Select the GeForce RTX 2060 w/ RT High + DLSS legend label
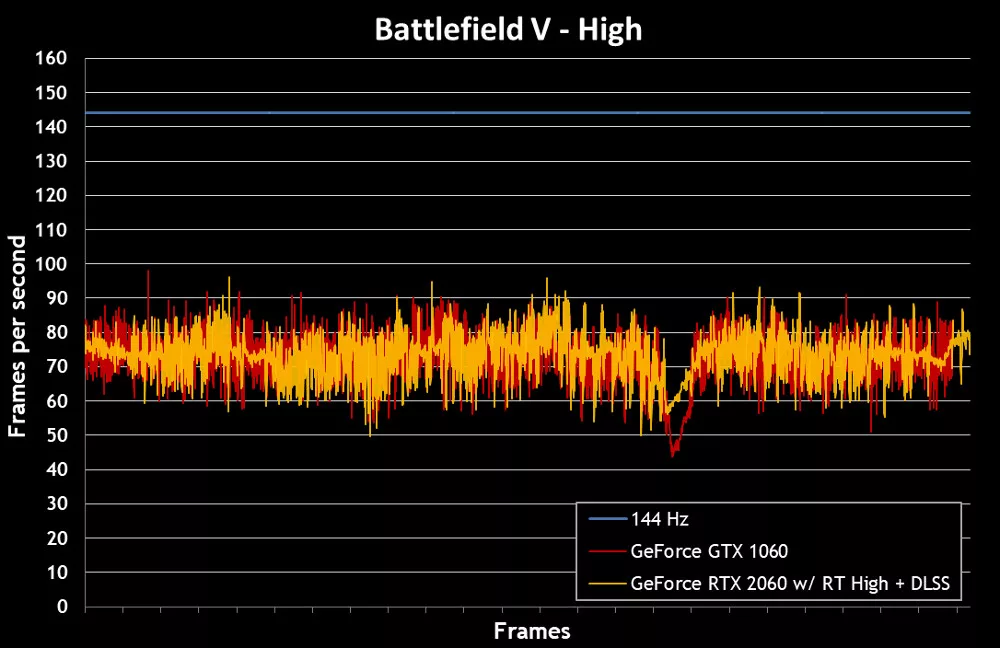The image size is (1000, 648). coord(790,584)
